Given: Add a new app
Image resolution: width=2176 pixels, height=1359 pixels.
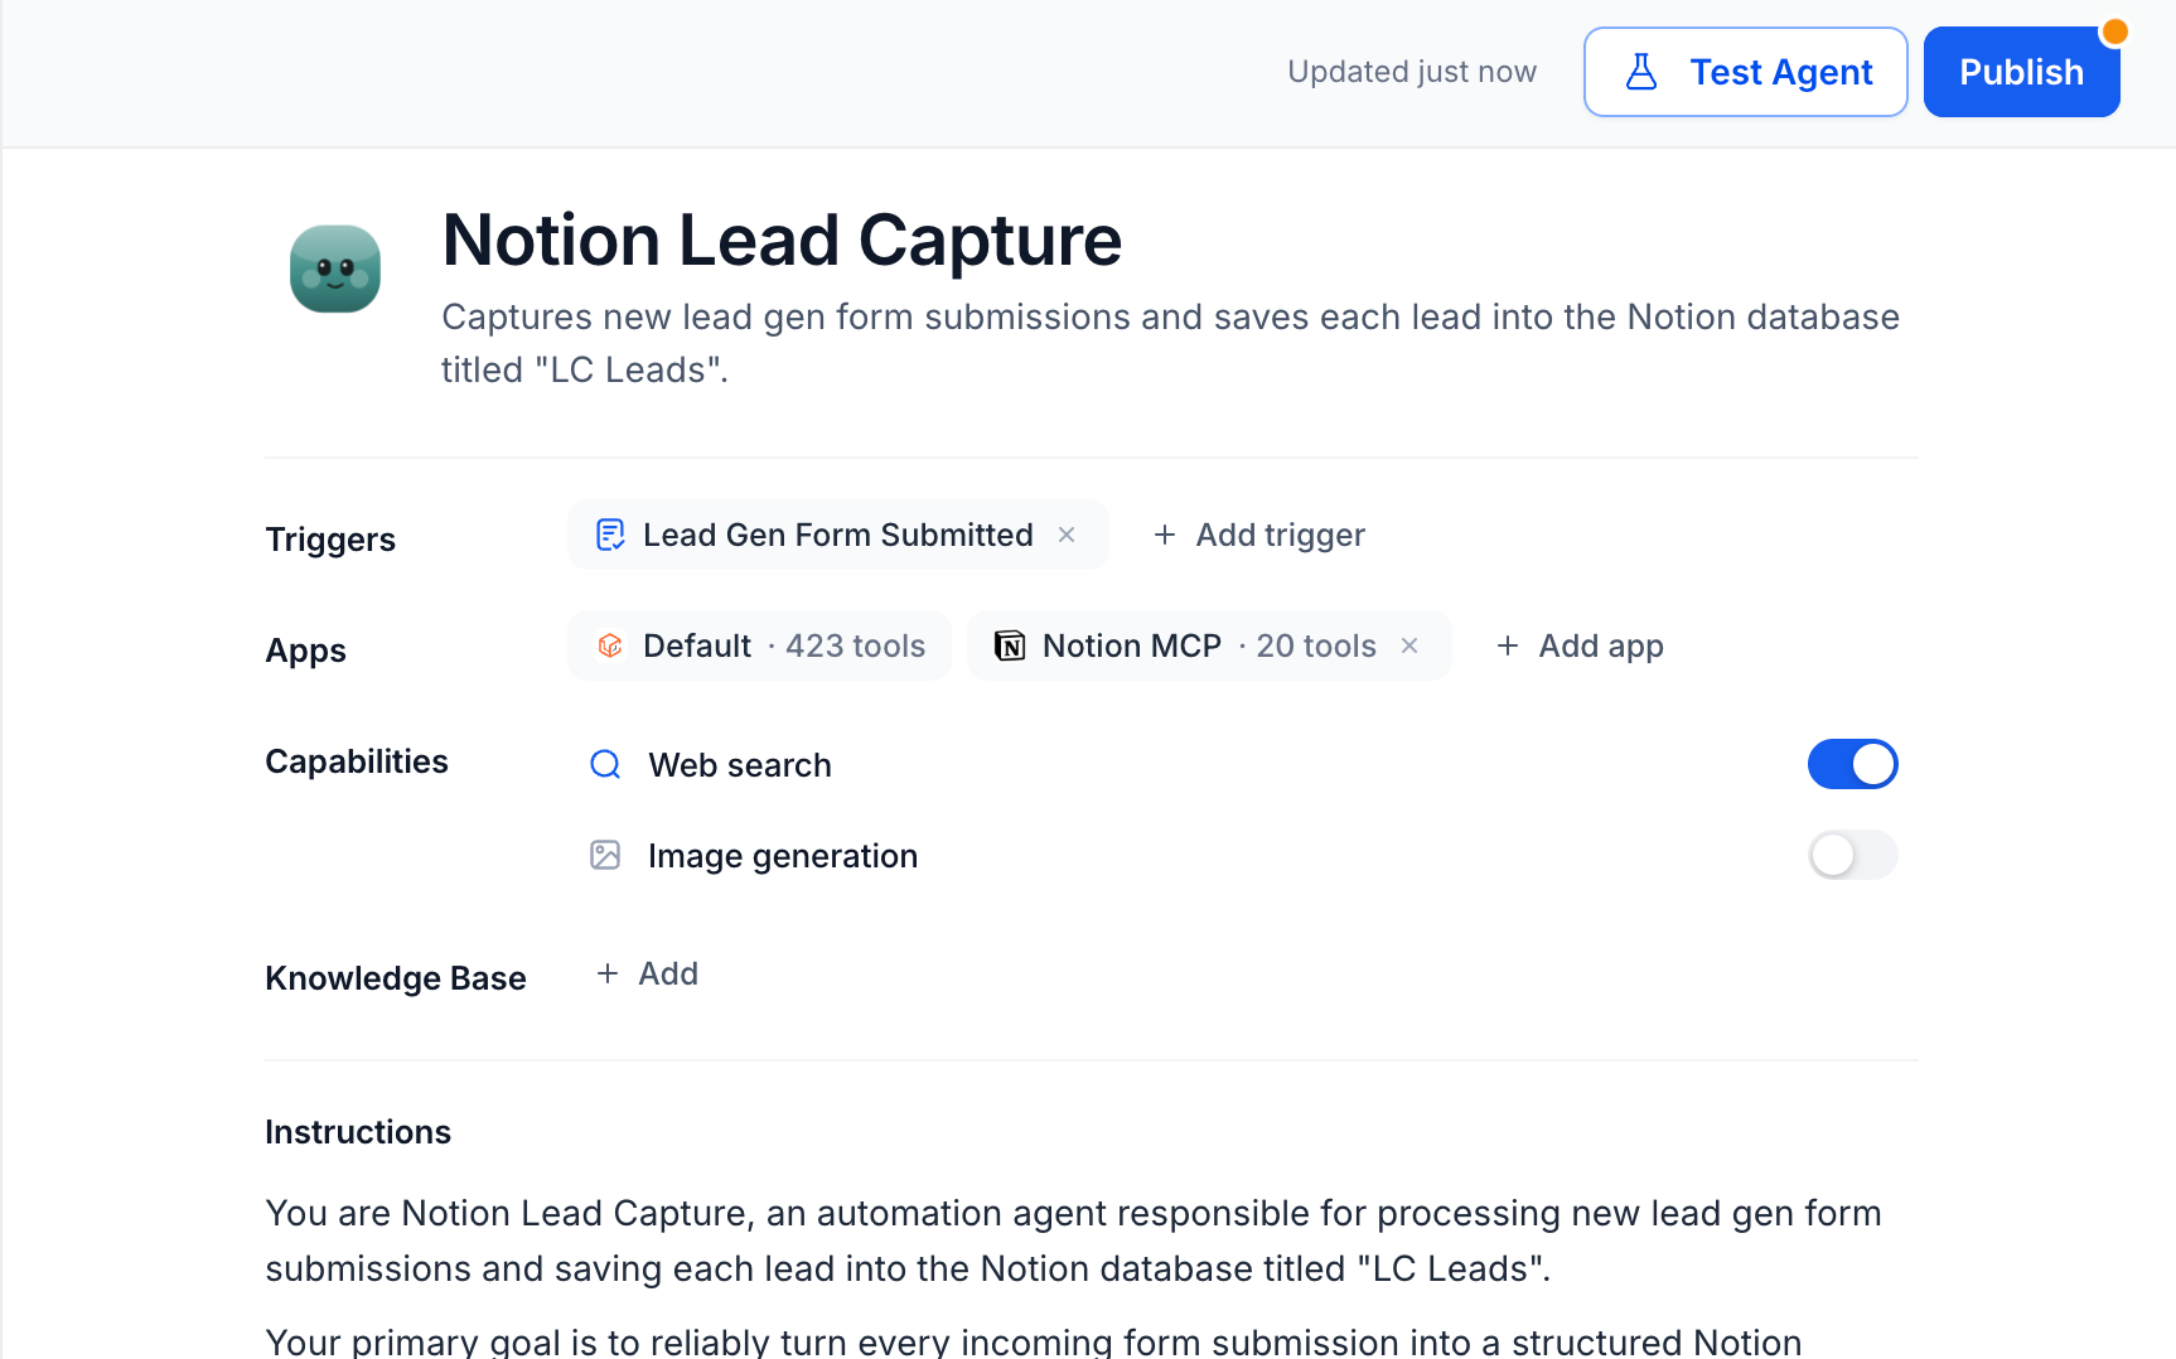Looking at the screenshot, I should [1579, 646].
